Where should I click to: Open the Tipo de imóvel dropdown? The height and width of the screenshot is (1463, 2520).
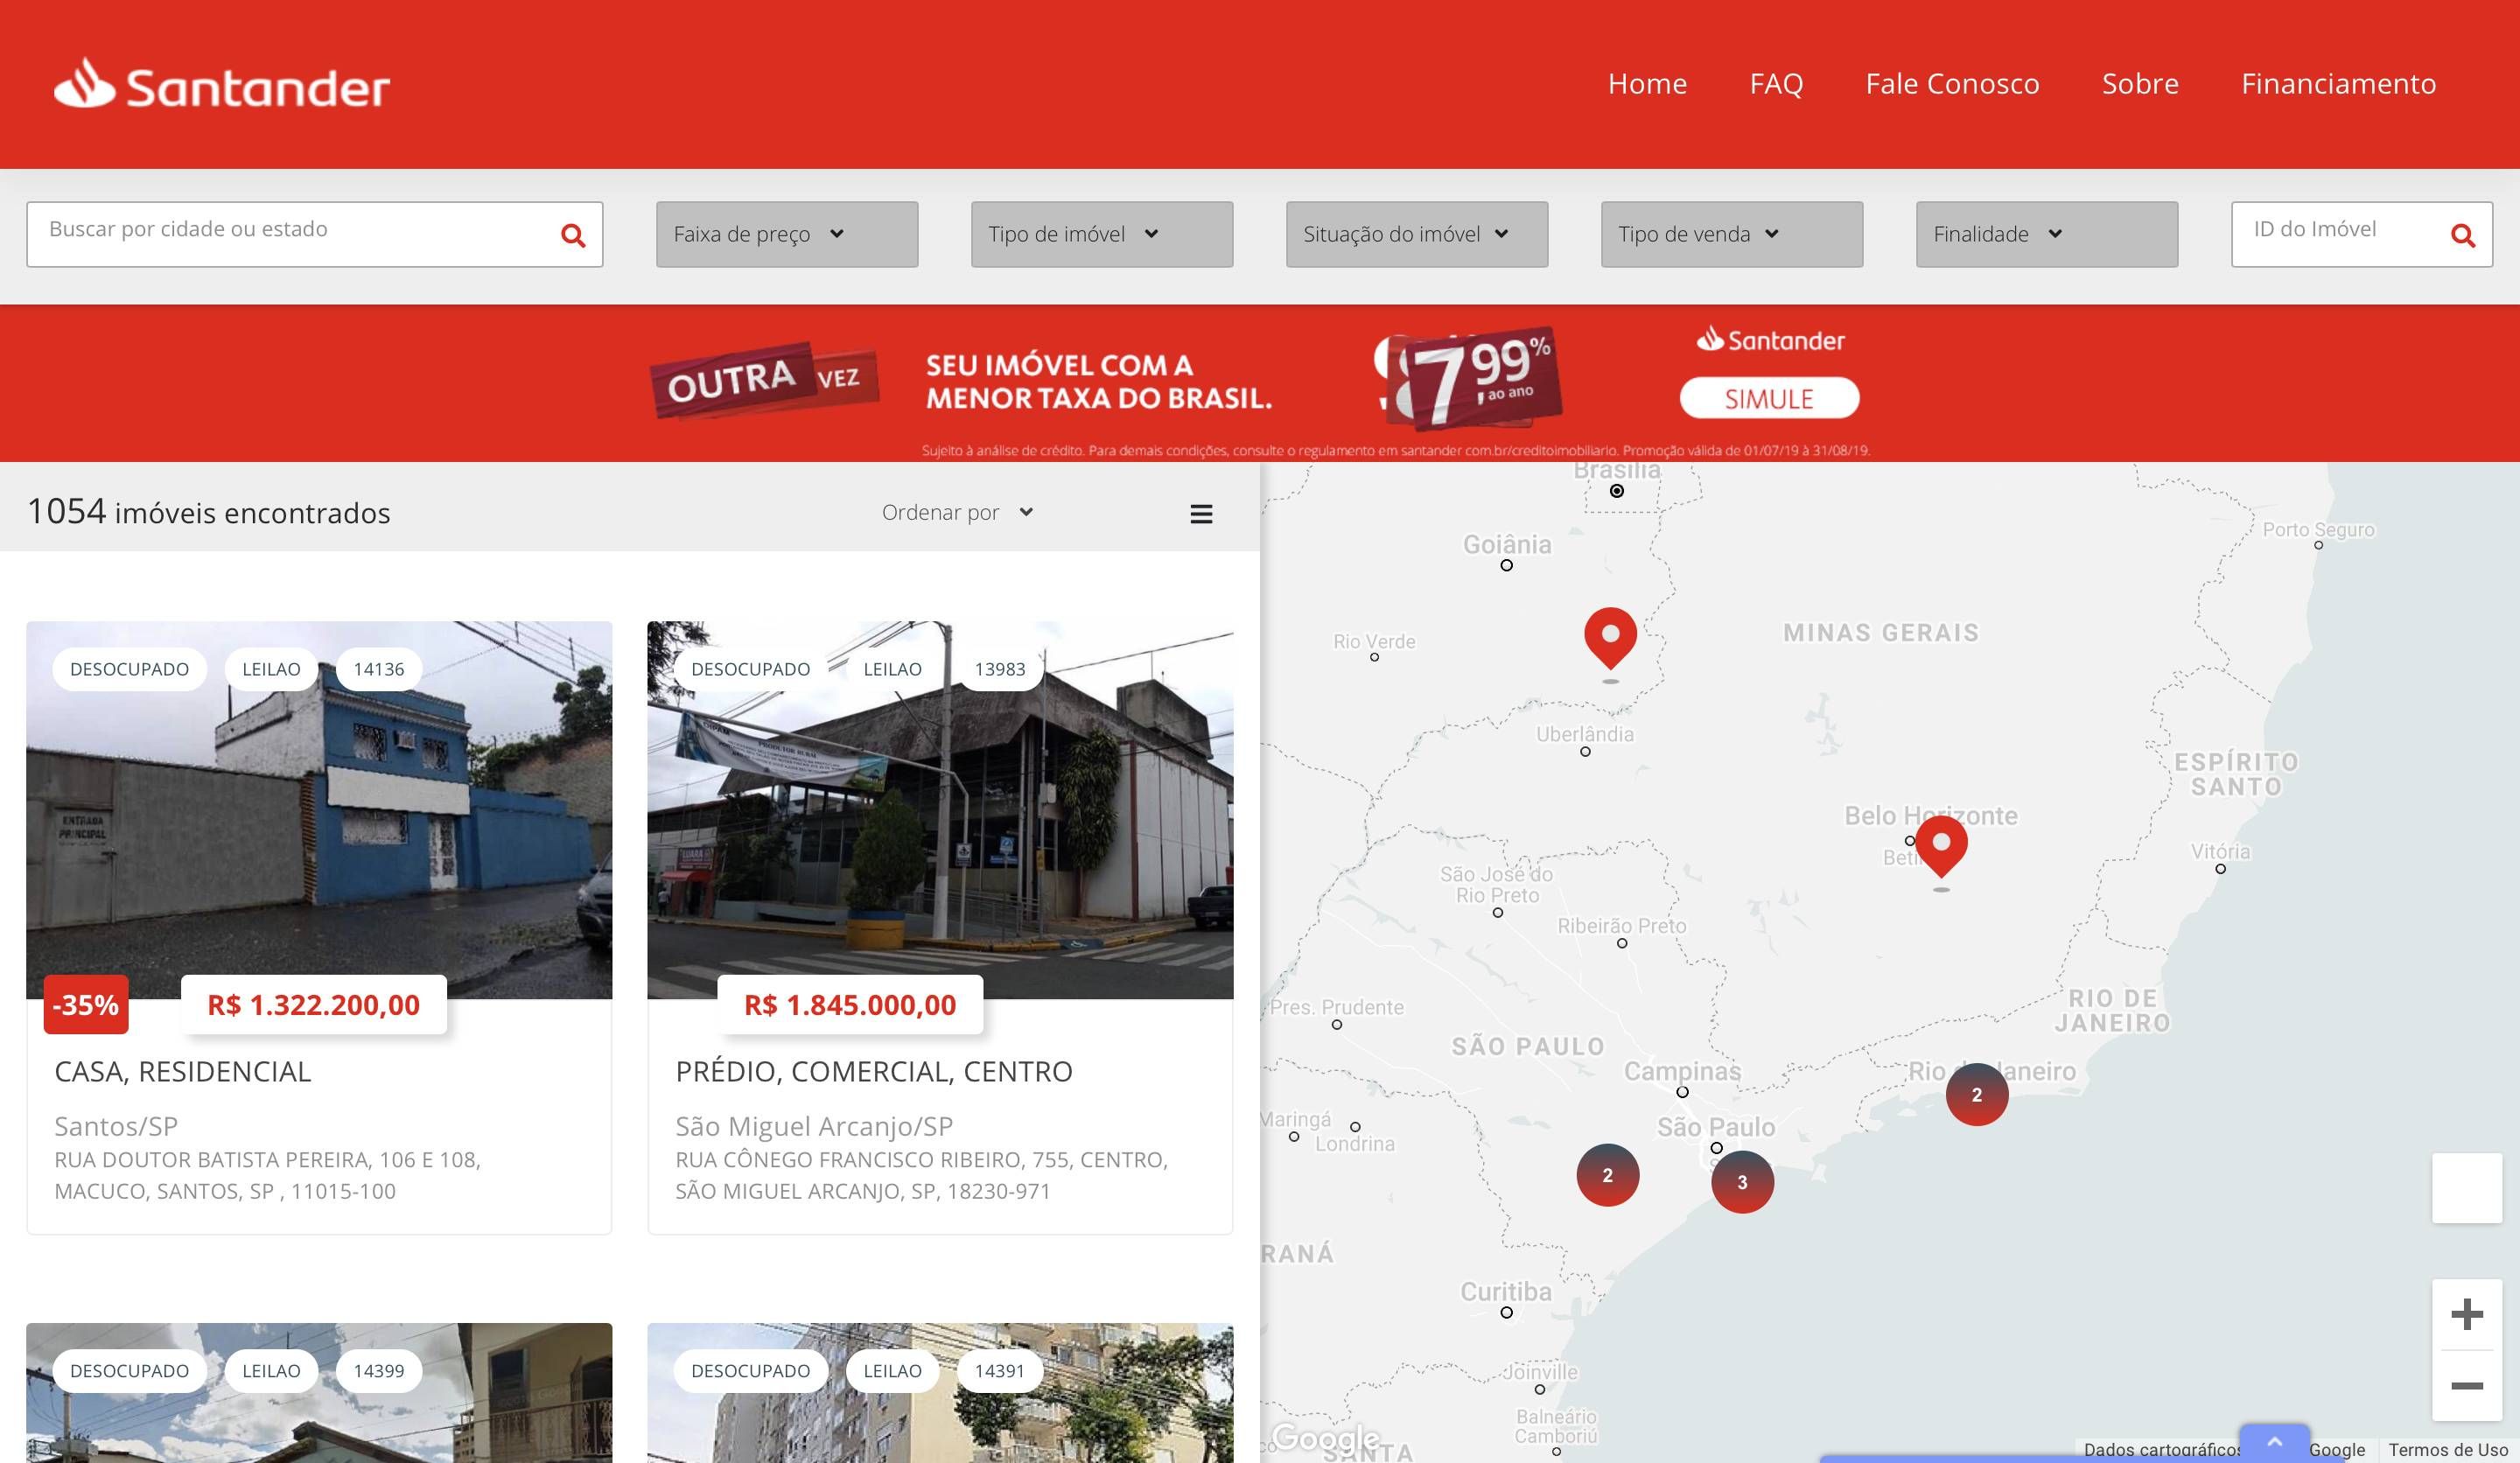pos(1102,234)
